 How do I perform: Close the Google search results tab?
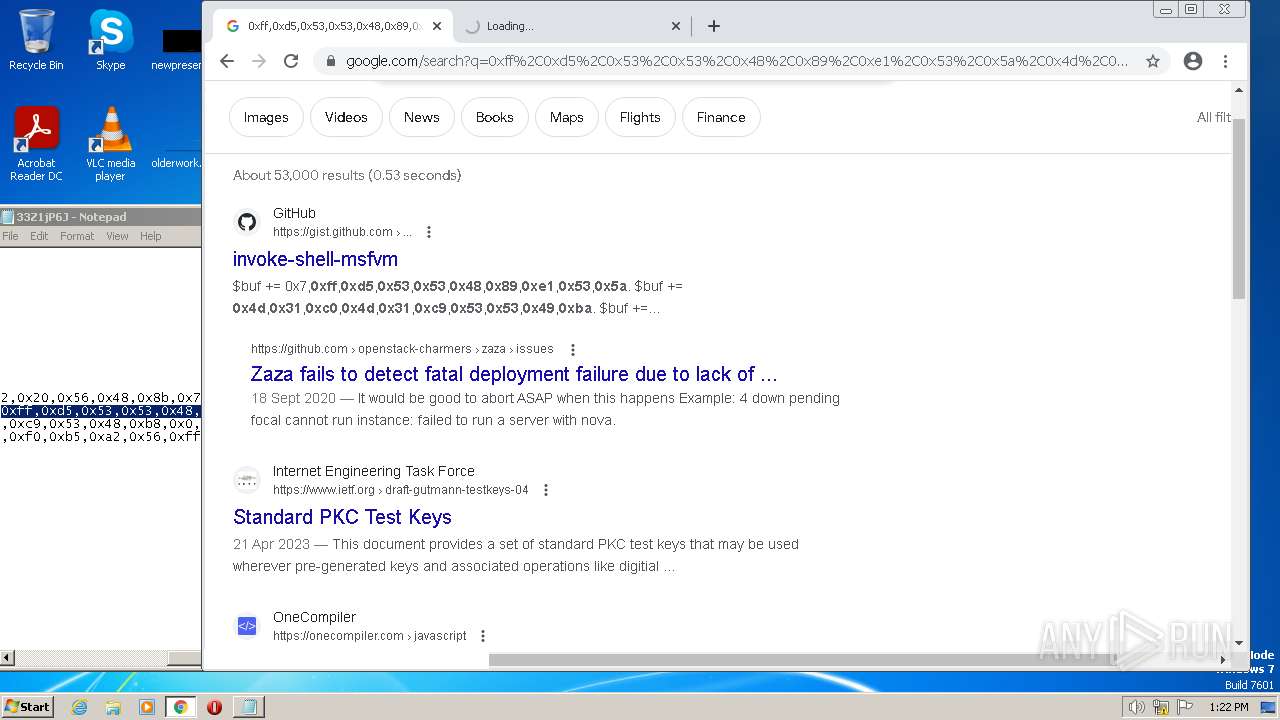click(437, 26)
